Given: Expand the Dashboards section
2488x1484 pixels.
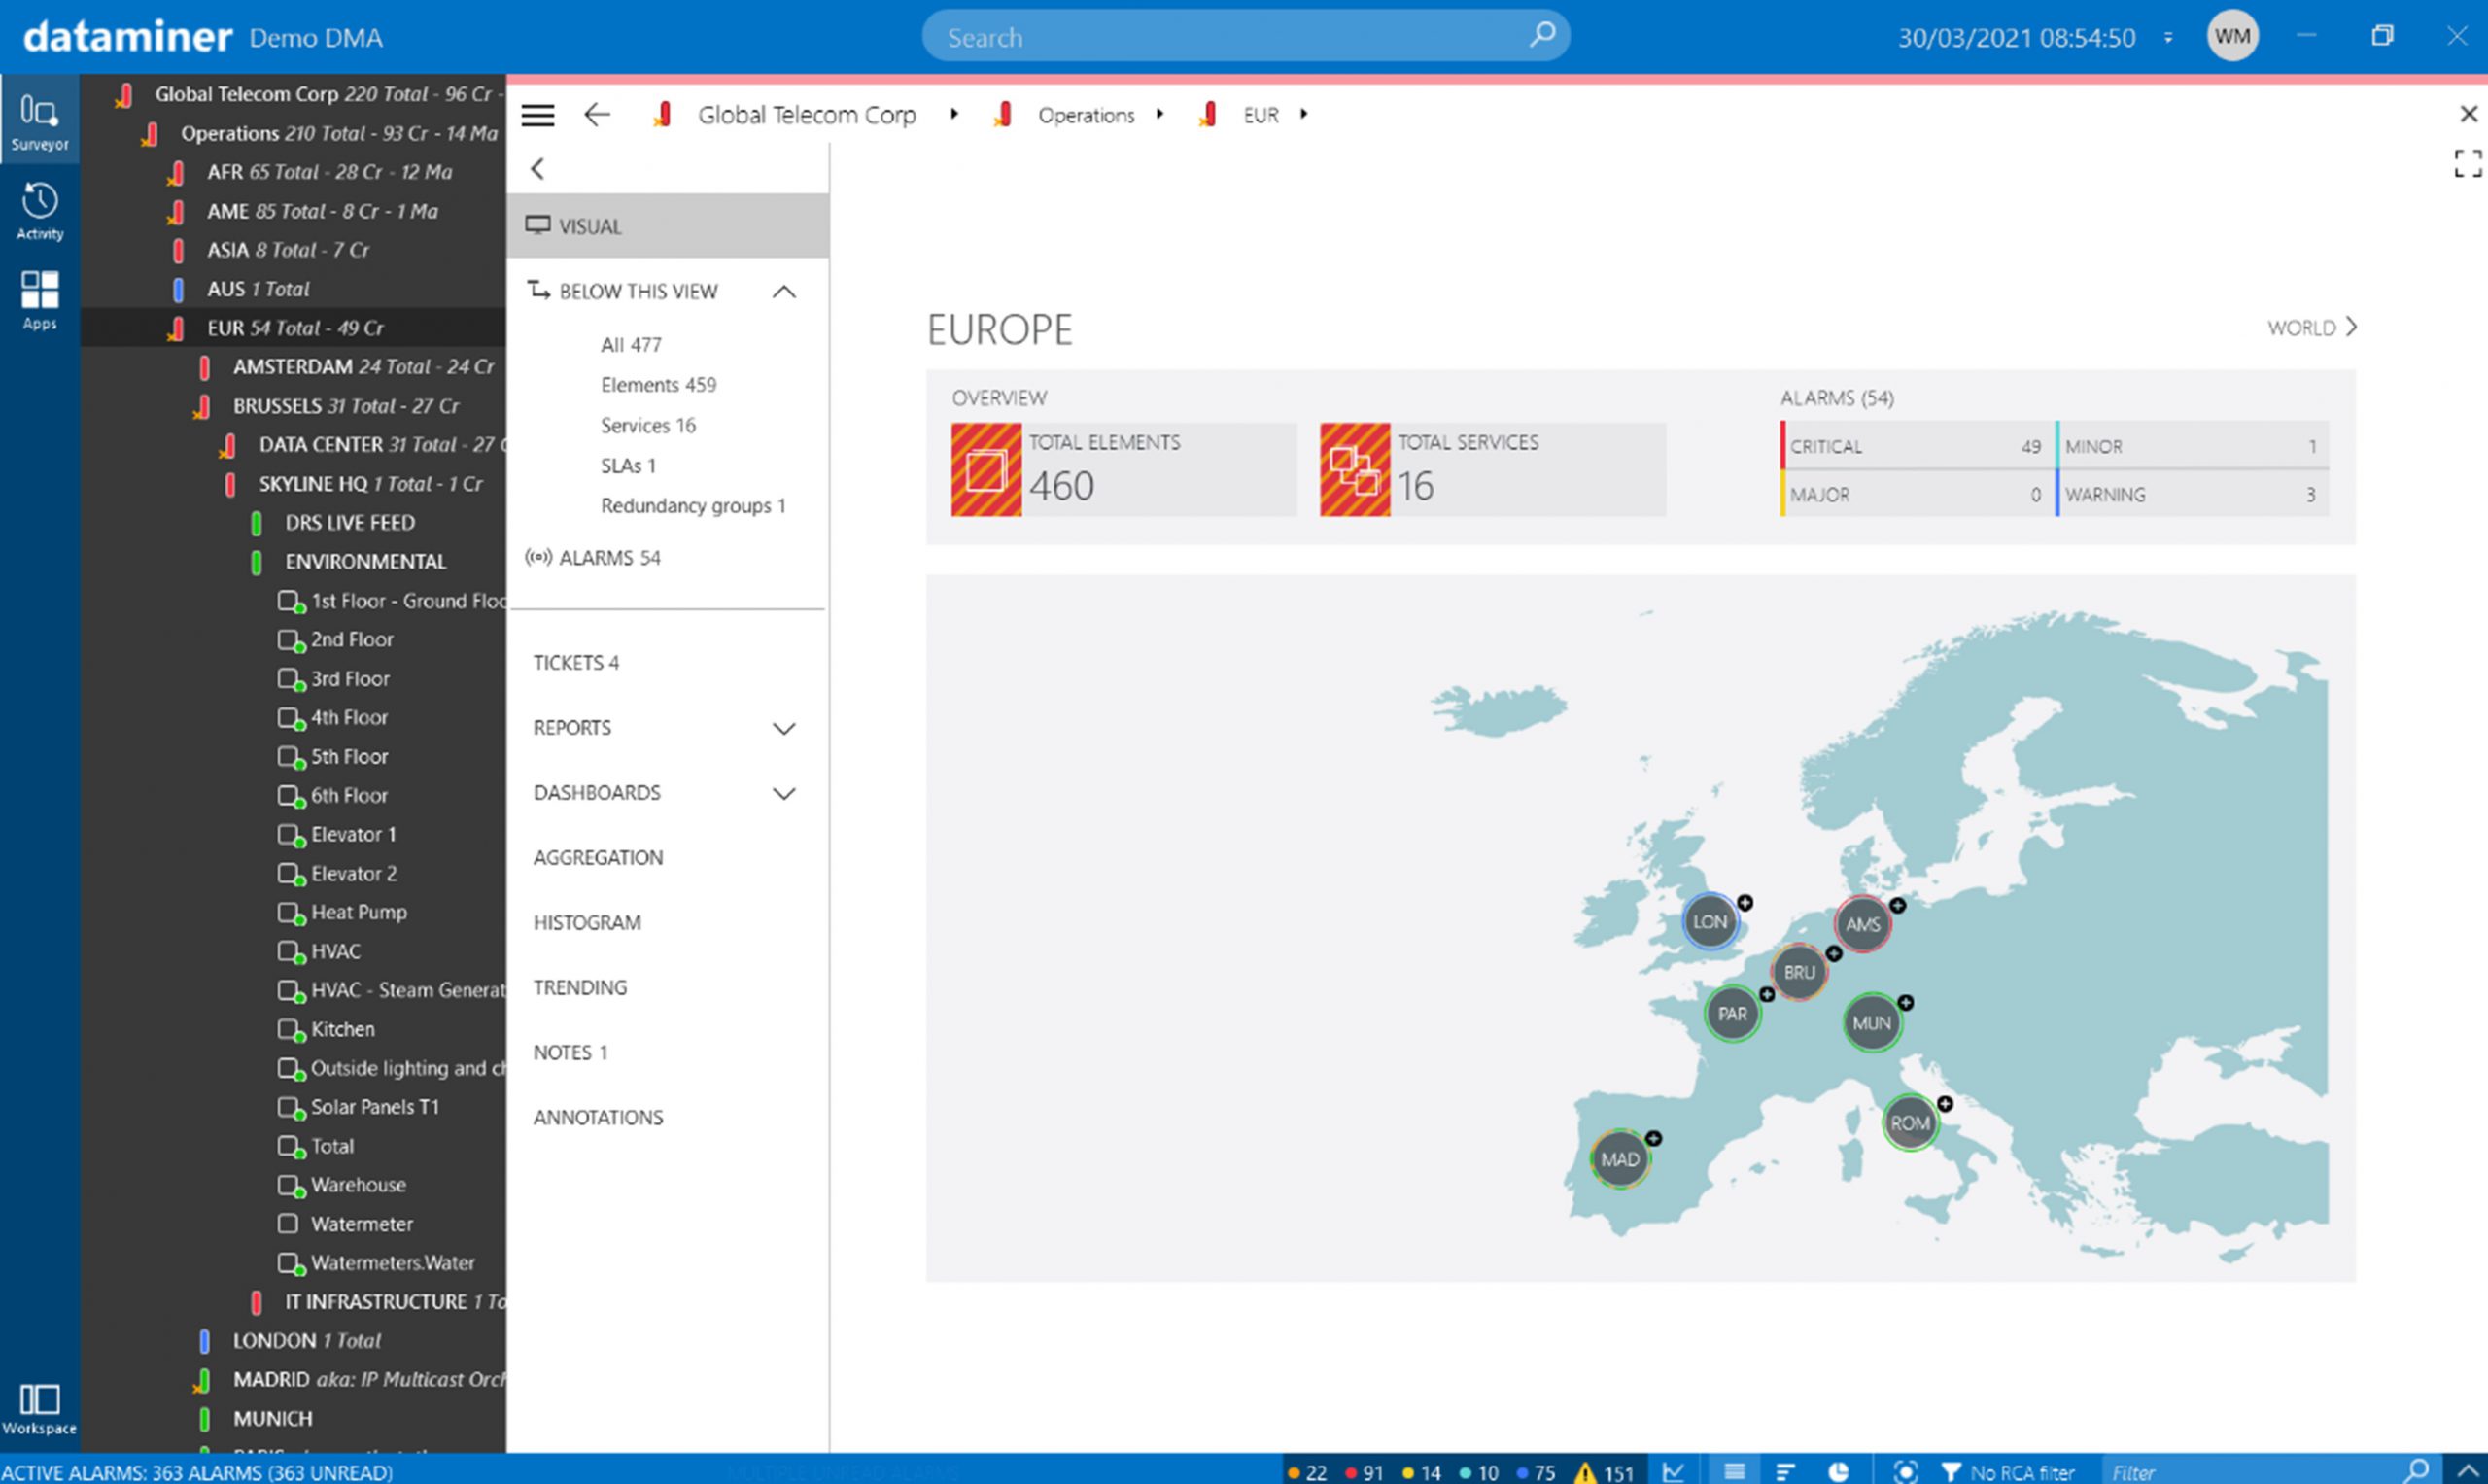Looking at the screenshot, I should point(784,793).
